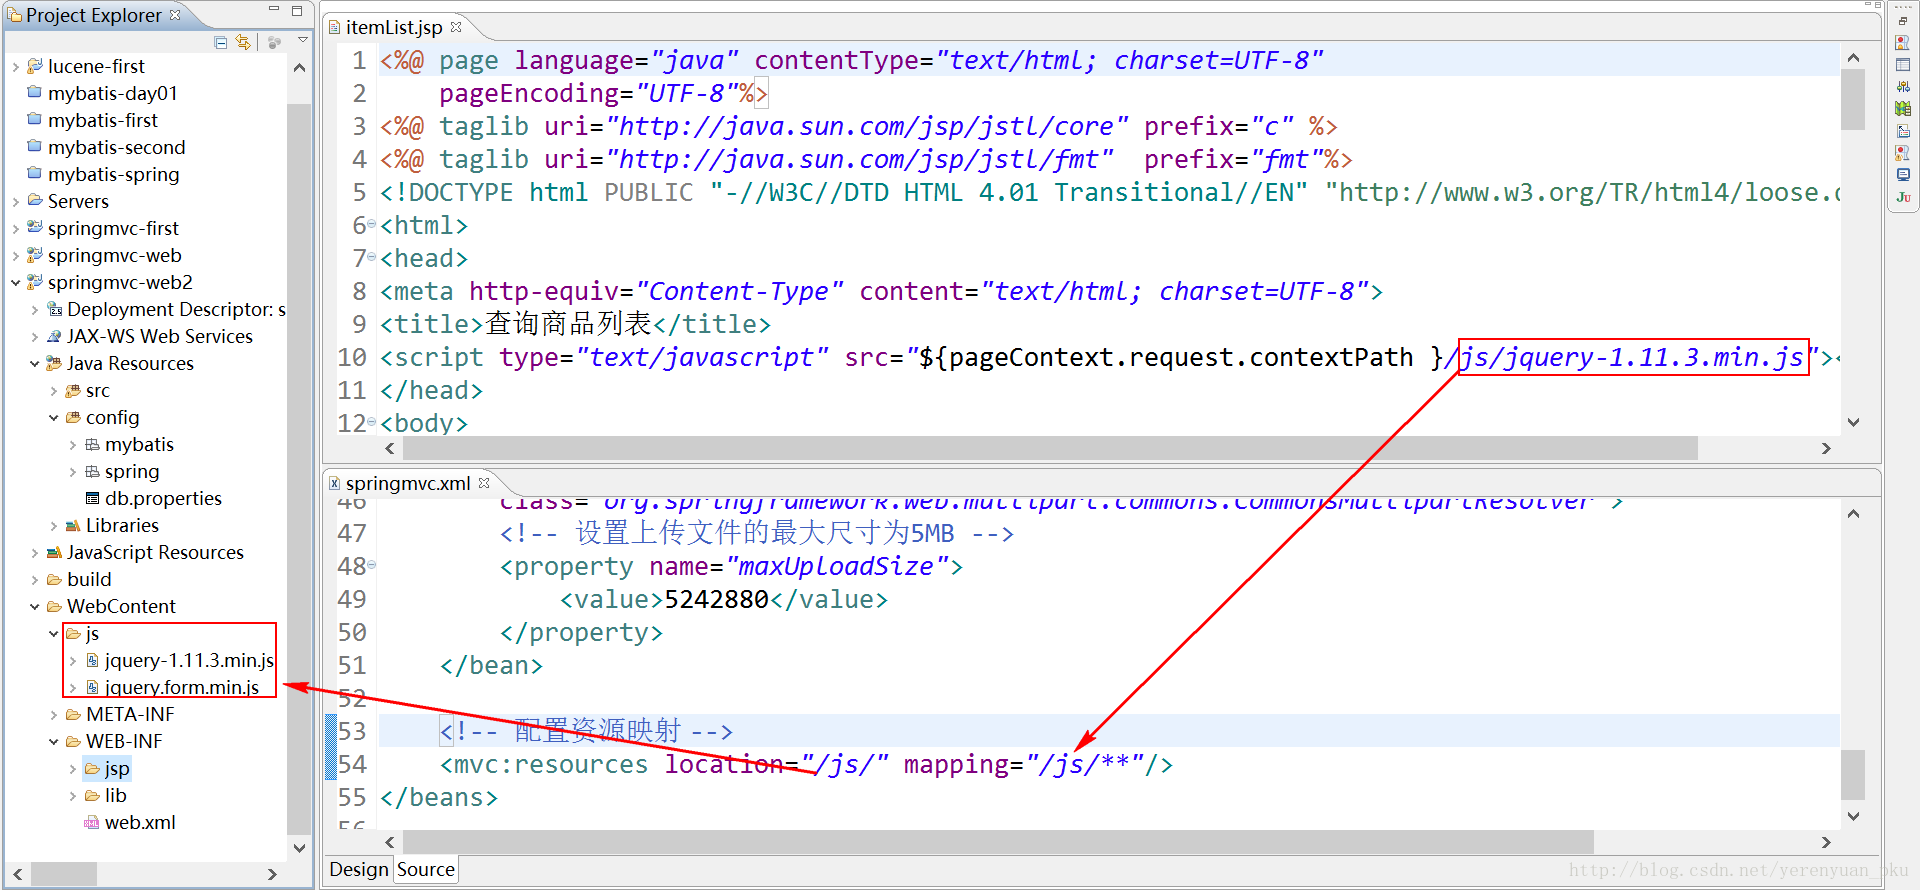Expand the spring package under config
The height and width of the screenshot is (890, 1920).
pyautogui.click(x=73, y=471)
